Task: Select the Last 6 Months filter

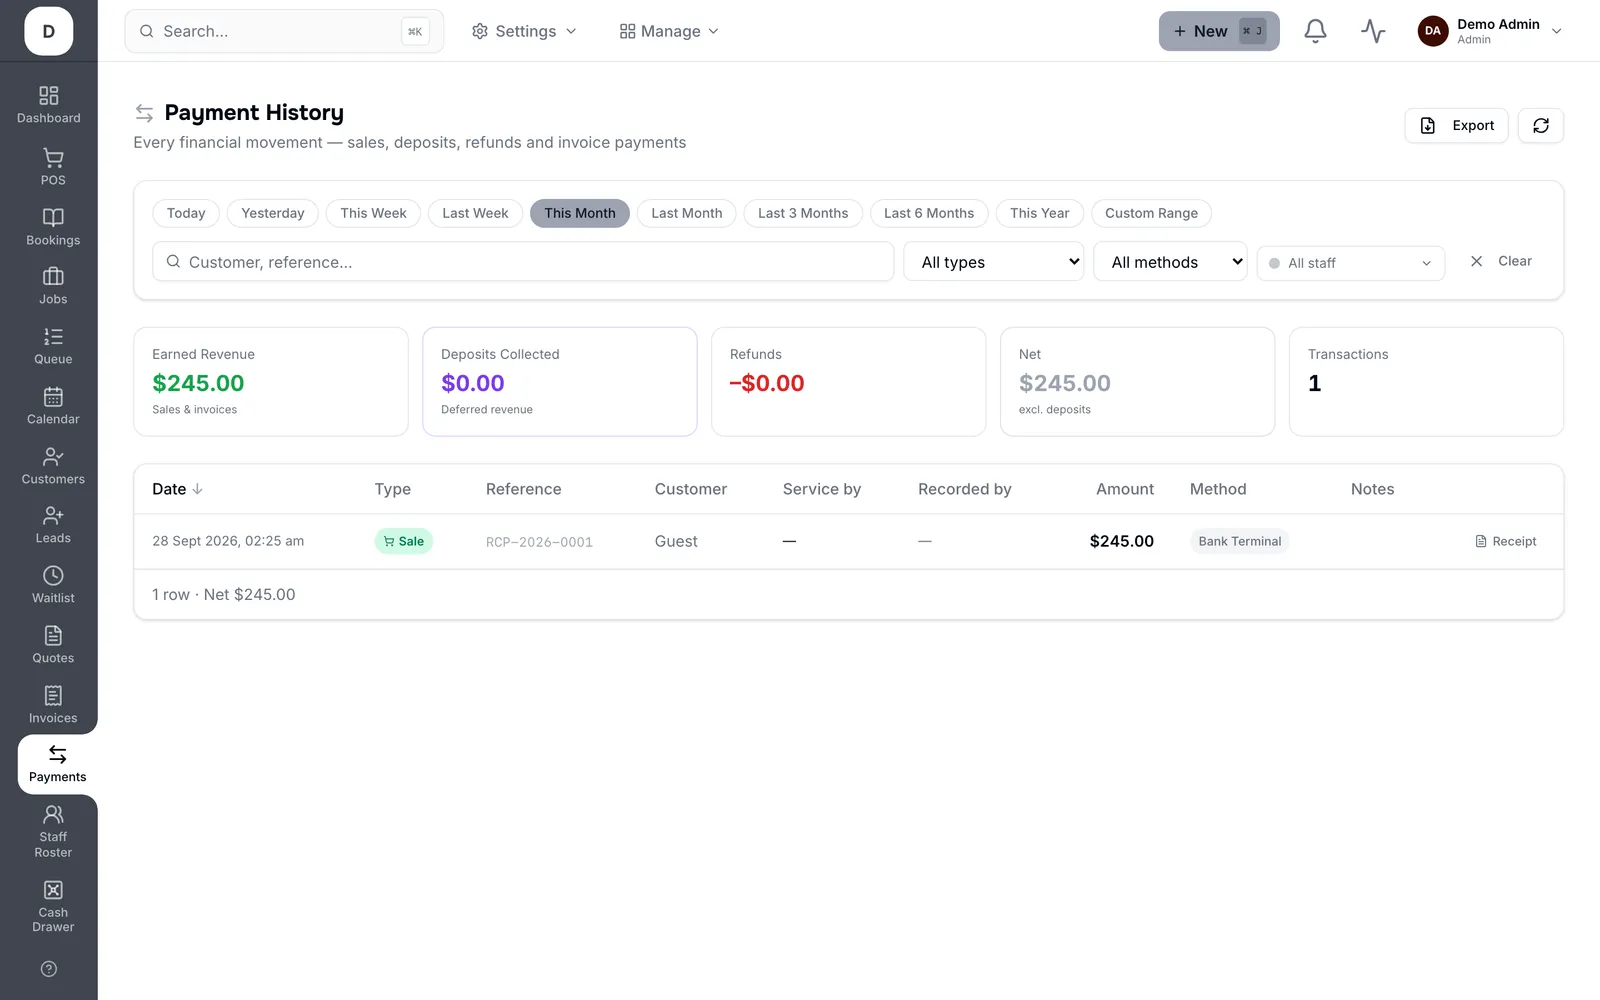Action: [929, 213]
